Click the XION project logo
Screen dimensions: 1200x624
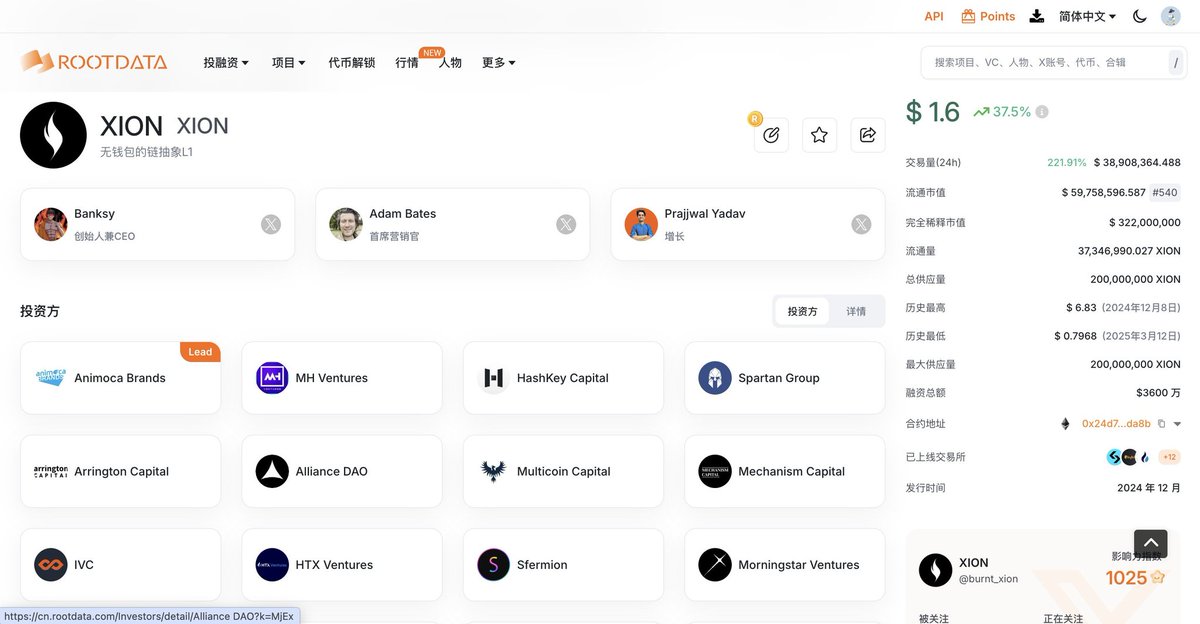click(x=53, y=135)
